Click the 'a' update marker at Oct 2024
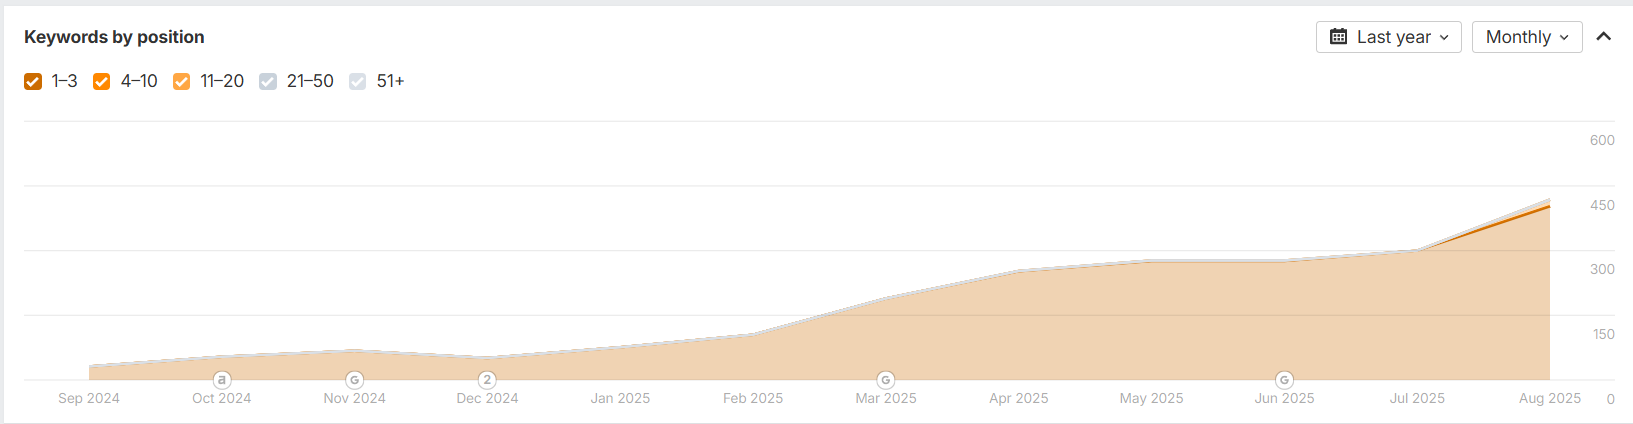The image size is (1633, 424). coord(222,380)
